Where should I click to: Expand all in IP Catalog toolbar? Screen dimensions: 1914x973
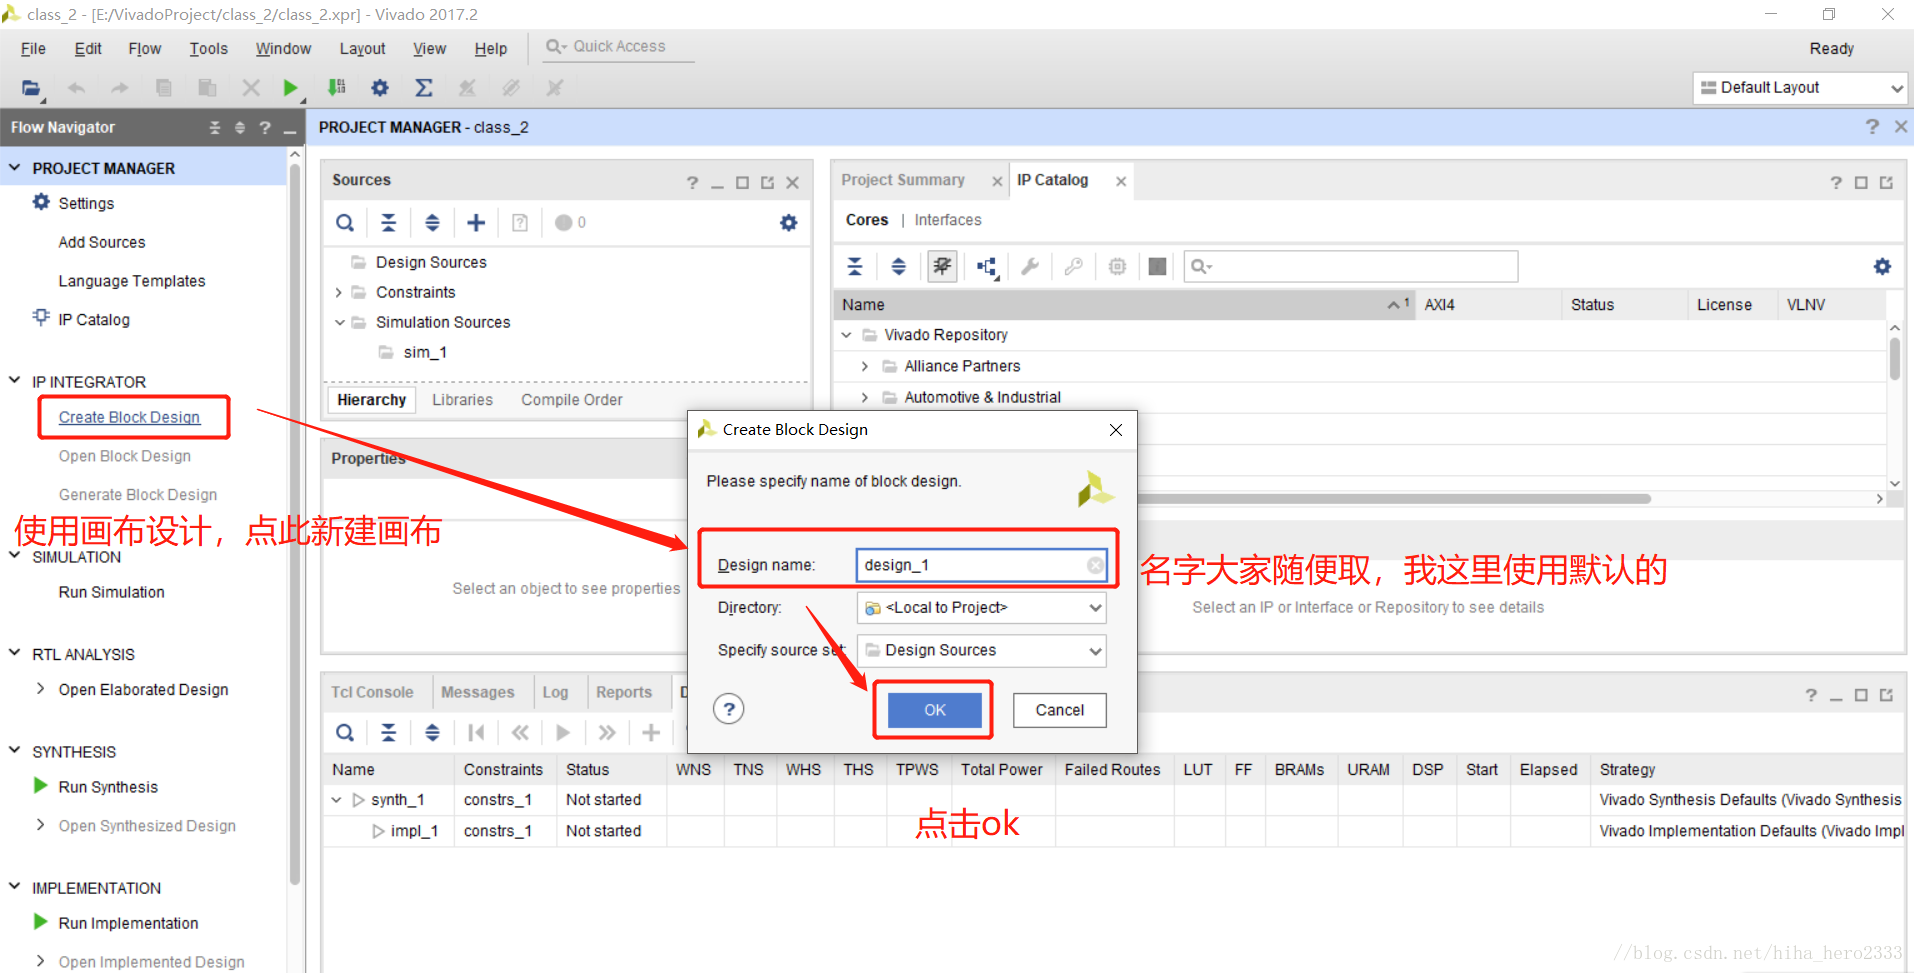[x=898, y=266]
